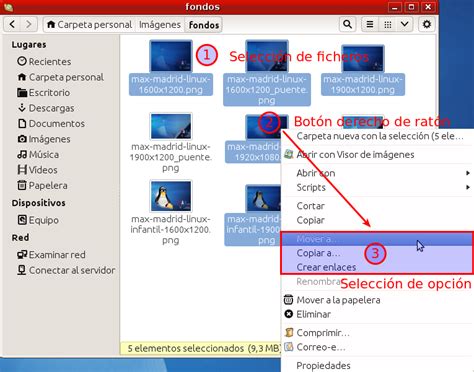
Task: Open Música in the sidebar
Action: coord(38,155)
